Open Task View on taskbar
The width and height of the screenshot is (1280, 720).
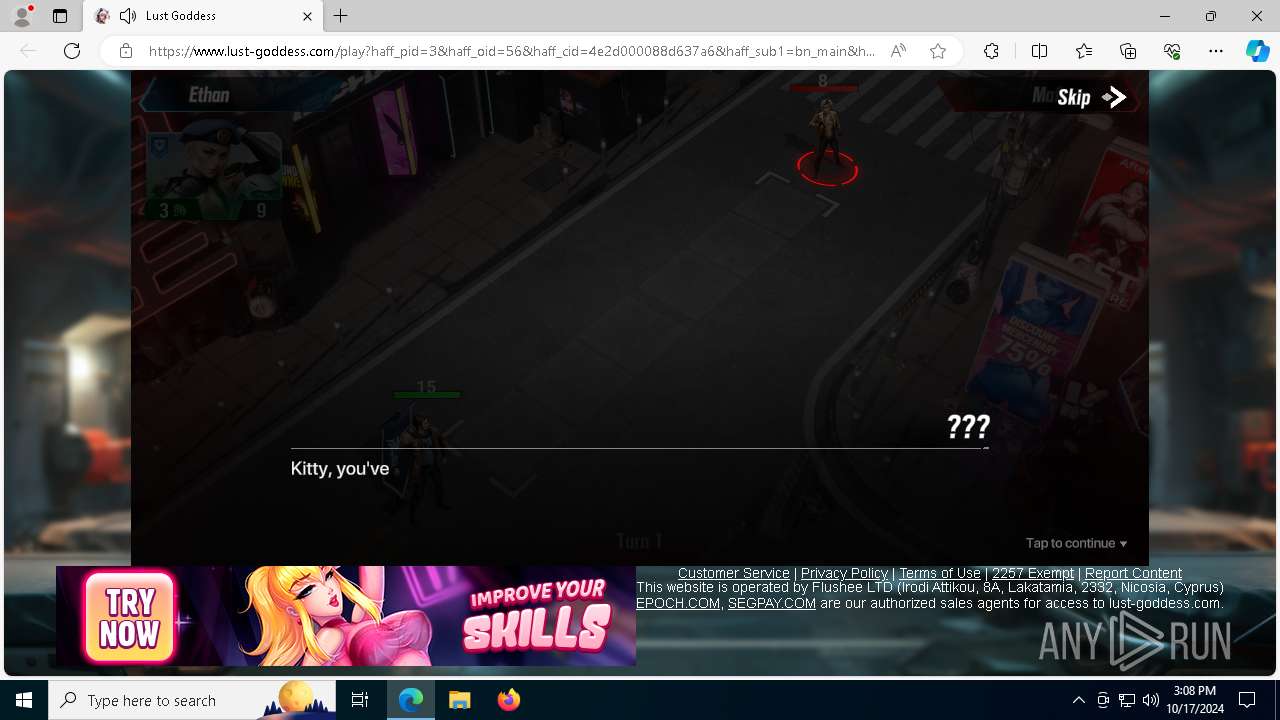(360, 700)
